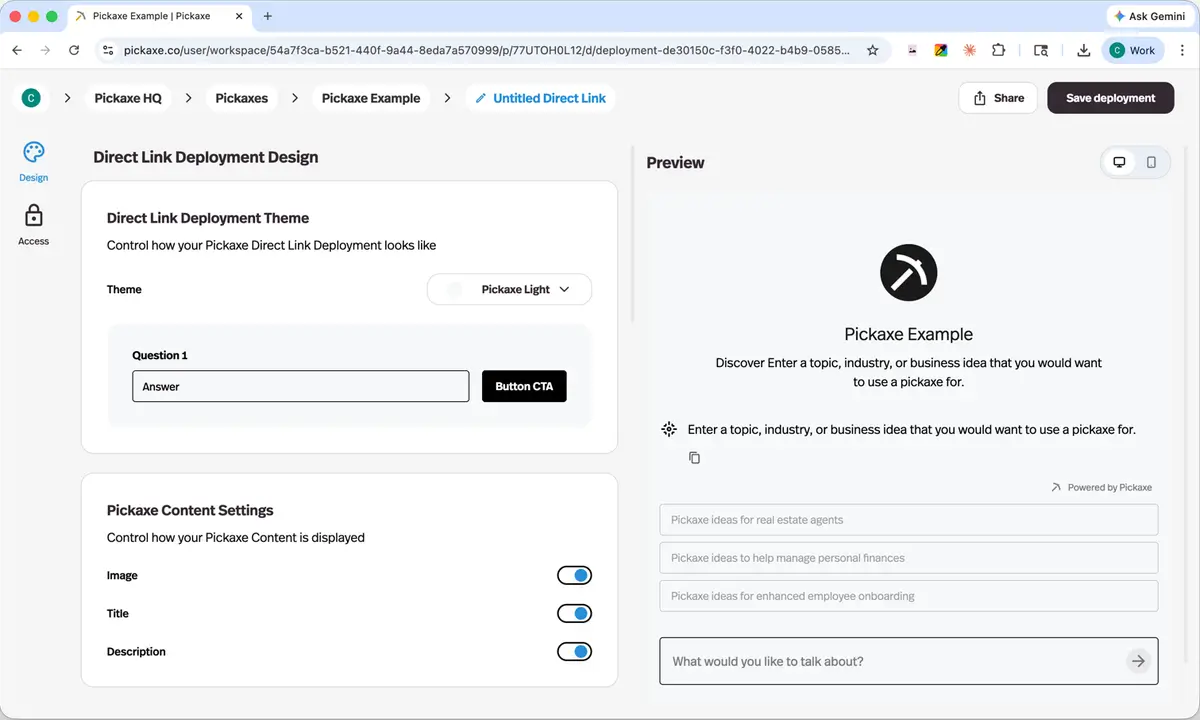Click the site info icon in address bar
The height and width of the screenshot is (720, 1200).
[109, 50]
